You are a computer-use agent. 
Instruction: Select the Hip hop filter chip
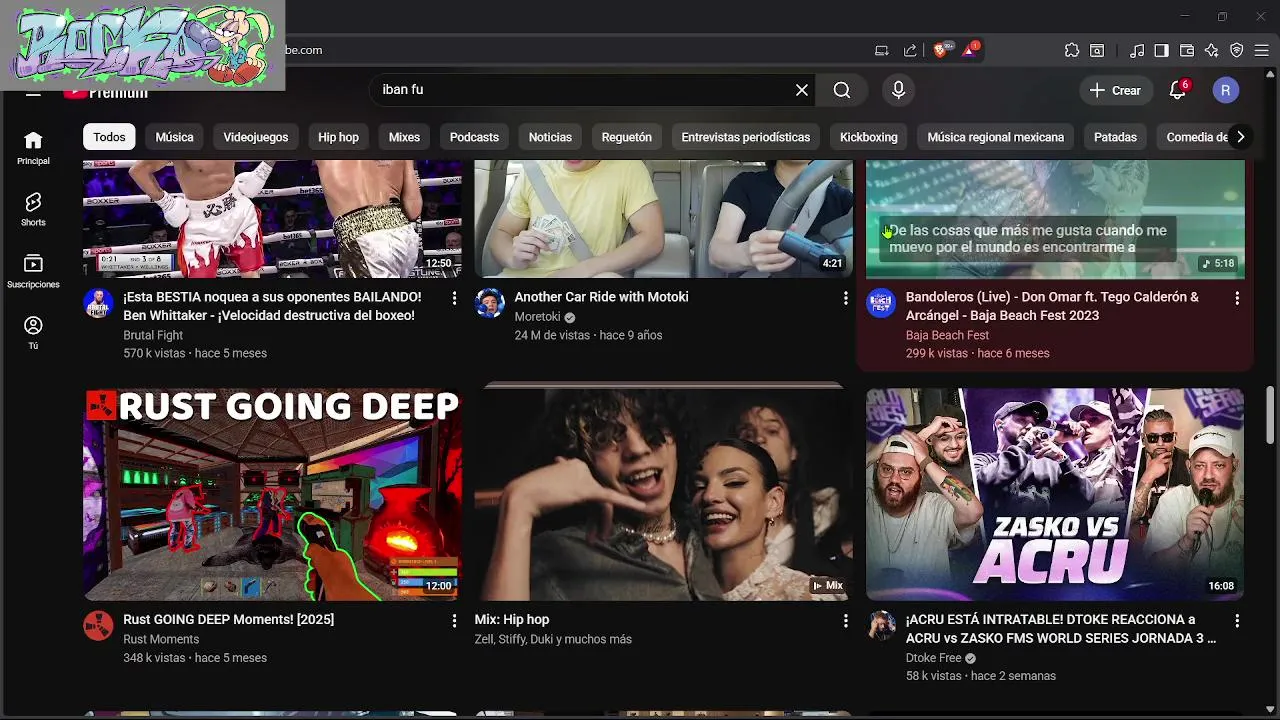[338, 137]
